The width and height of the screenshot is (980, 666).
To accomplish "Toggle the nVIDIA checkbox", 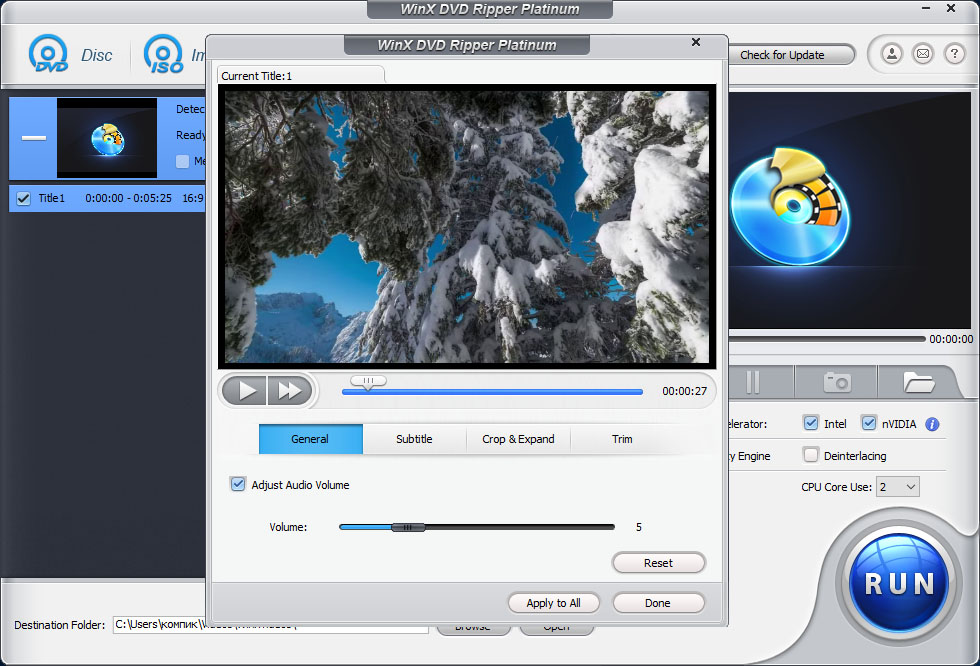I will 869,423.
